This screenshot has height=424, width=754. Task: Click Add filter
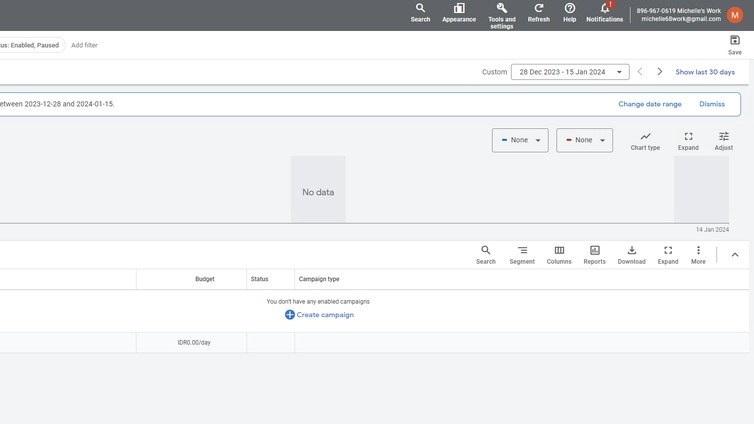tap(84, 45)
